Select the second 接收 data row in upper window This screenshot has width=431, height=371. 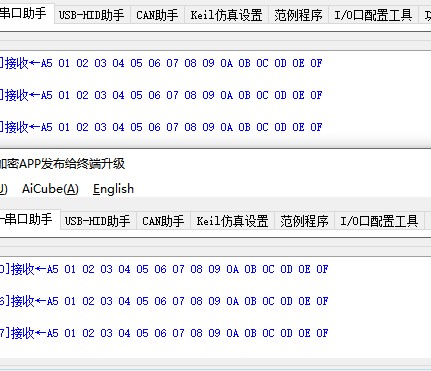161,95
